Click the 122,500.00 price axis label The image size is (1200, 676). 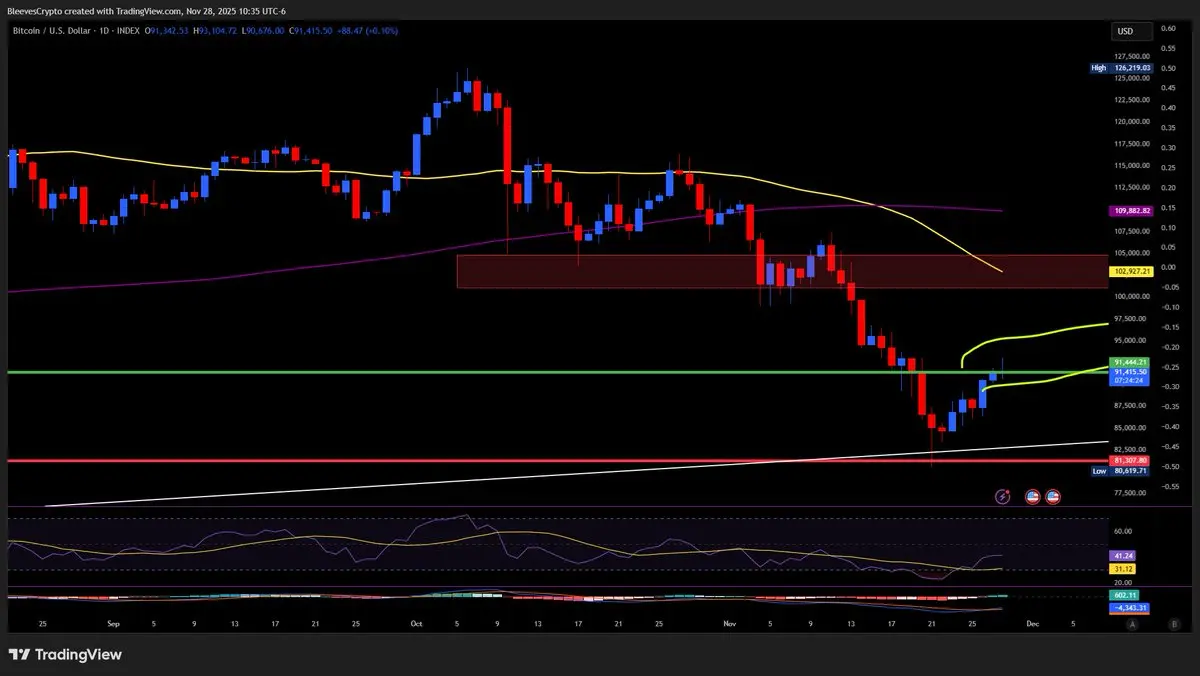[x=1133, y=99]
